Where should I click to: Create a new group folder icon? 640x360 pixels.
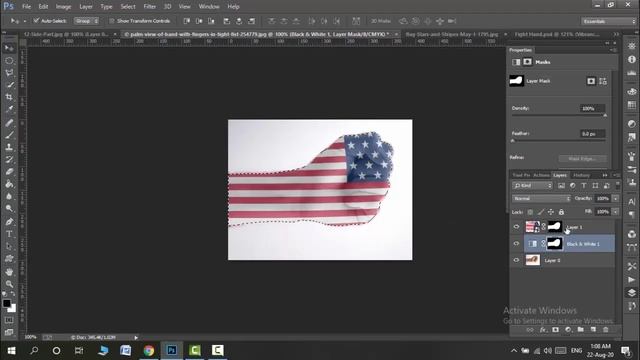click(x=580, y=330)
